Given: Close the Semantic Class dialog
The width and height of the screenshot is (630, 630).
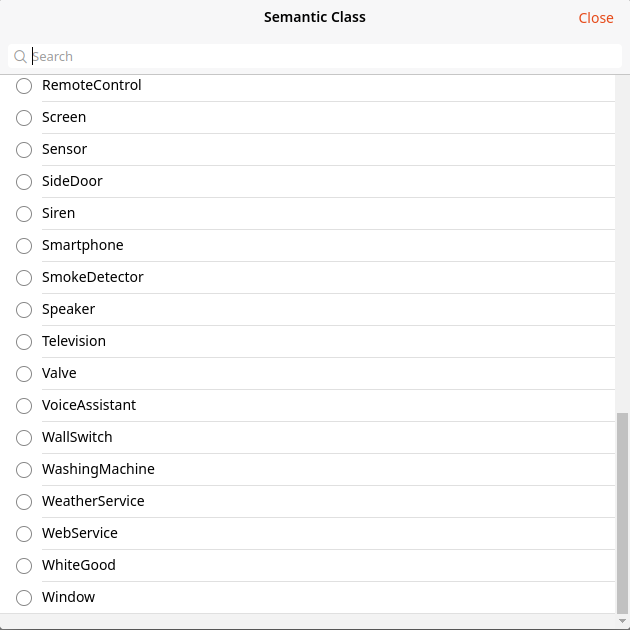Looking at the screenshot, I should click(x=595, y=18).
